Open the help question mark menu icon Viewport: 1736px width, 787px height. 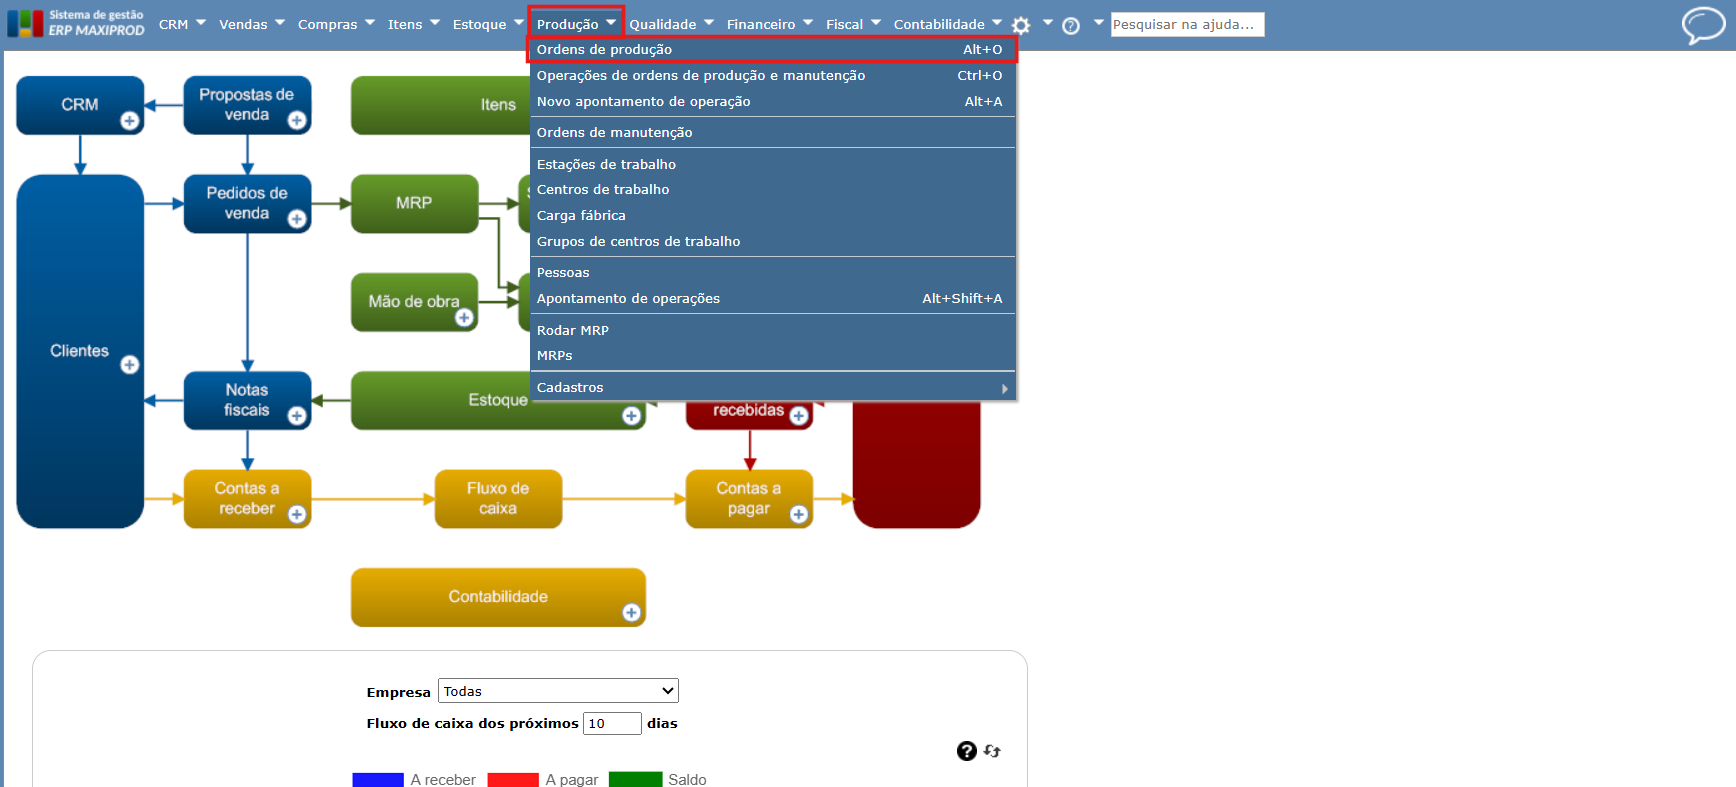click(1071, 26)
